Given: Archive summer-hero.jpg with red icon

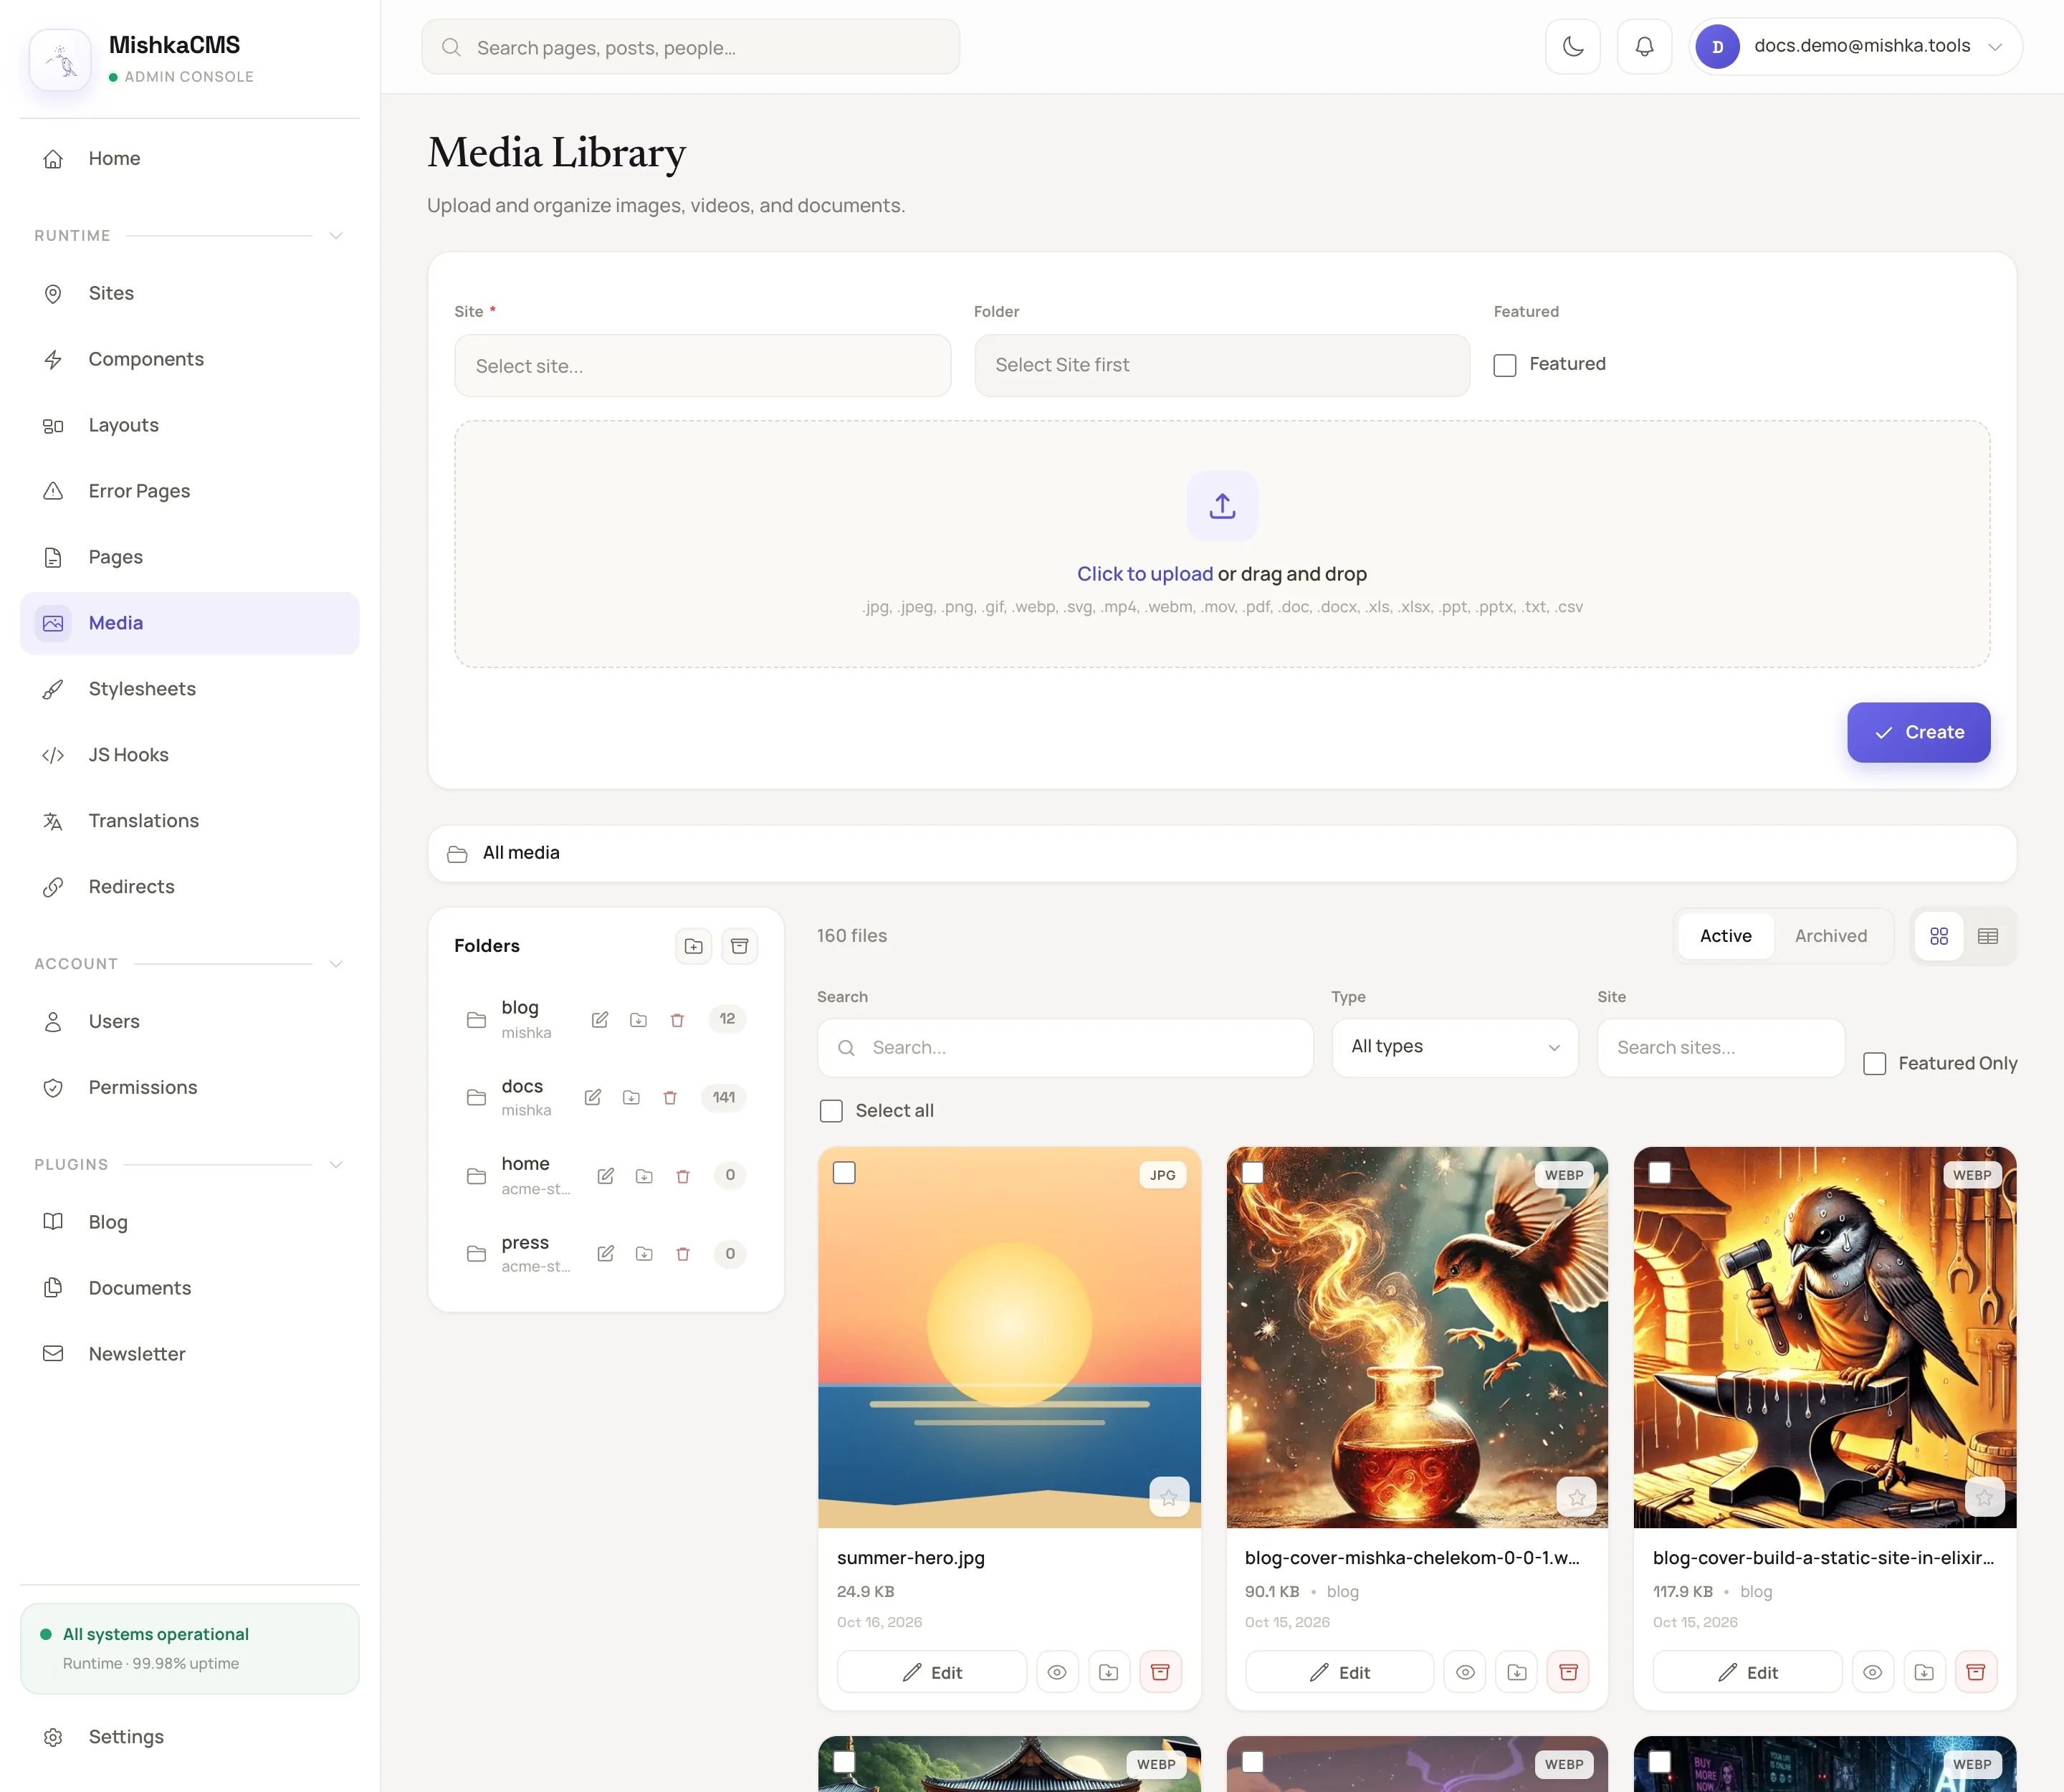Looking at the screenshot, I should 1160,1672.
